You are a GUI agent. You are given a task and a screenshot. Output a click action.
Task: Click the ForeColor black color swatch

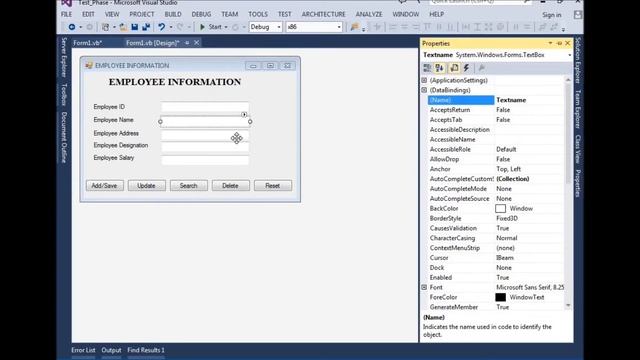tap(500, 297)
